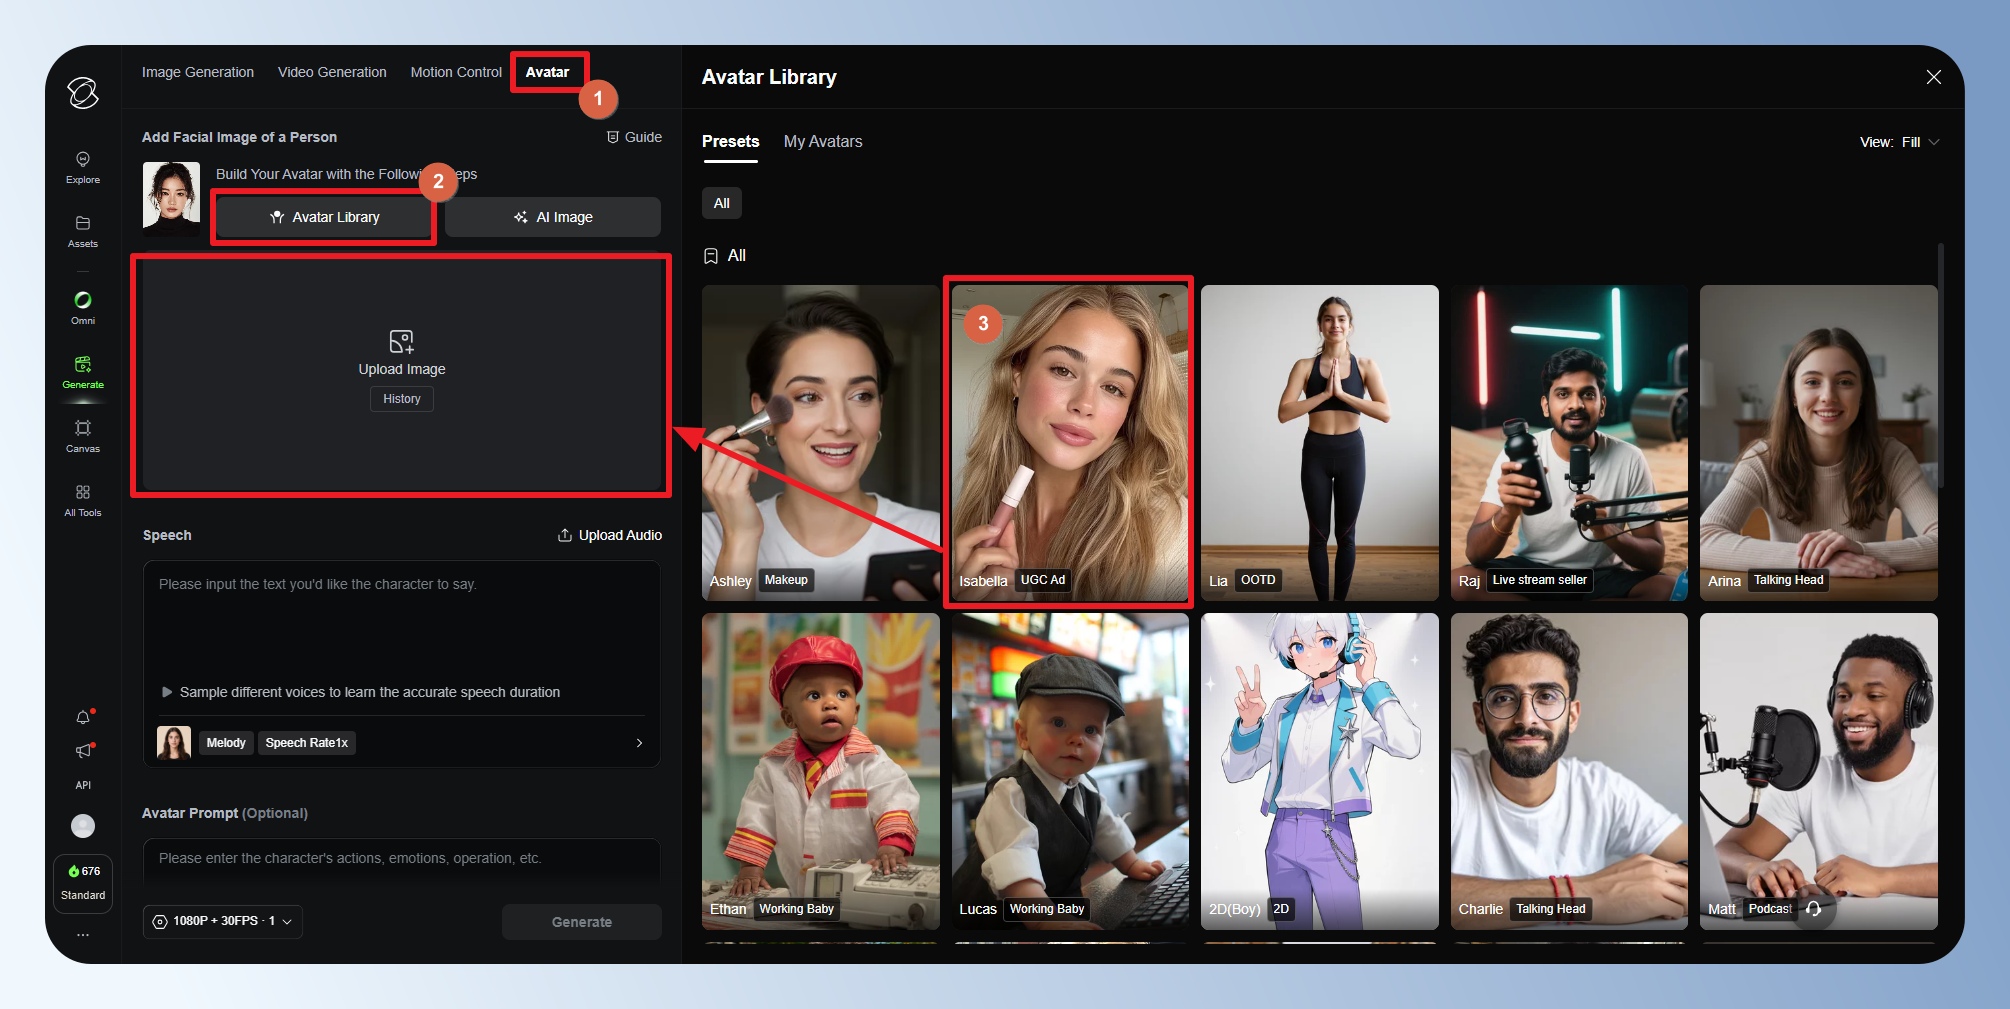Open the Assets sidebar icon

point(83,230)
